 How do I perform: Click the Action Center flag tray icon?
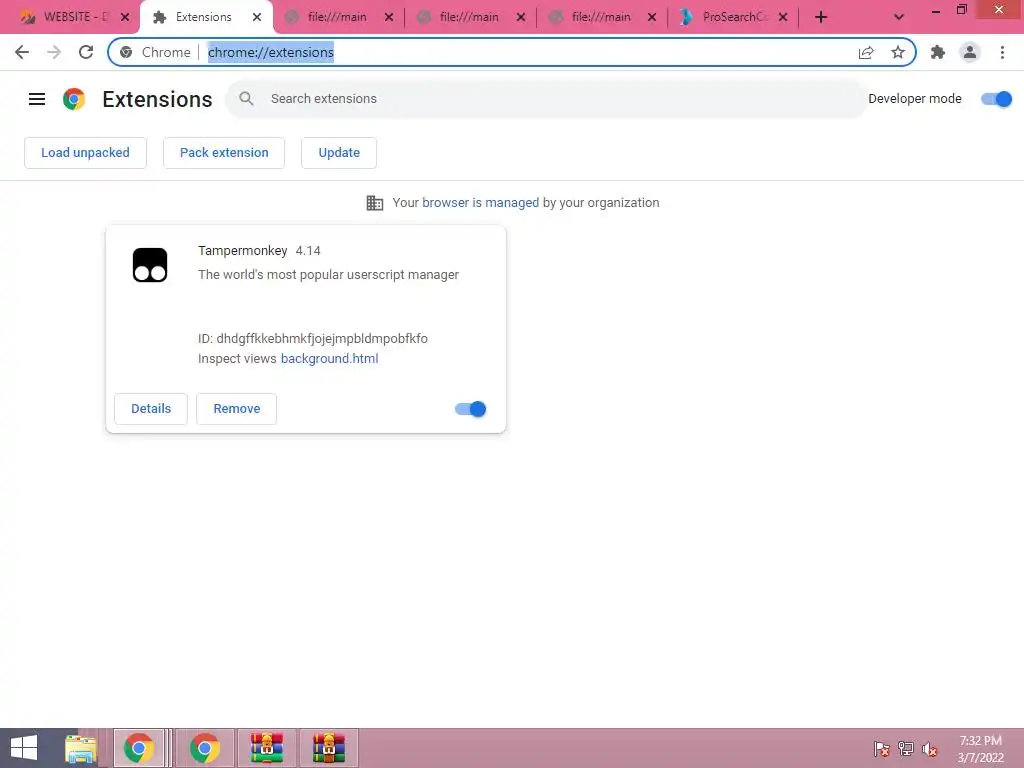pyautogui.click(x=881, y=748)
